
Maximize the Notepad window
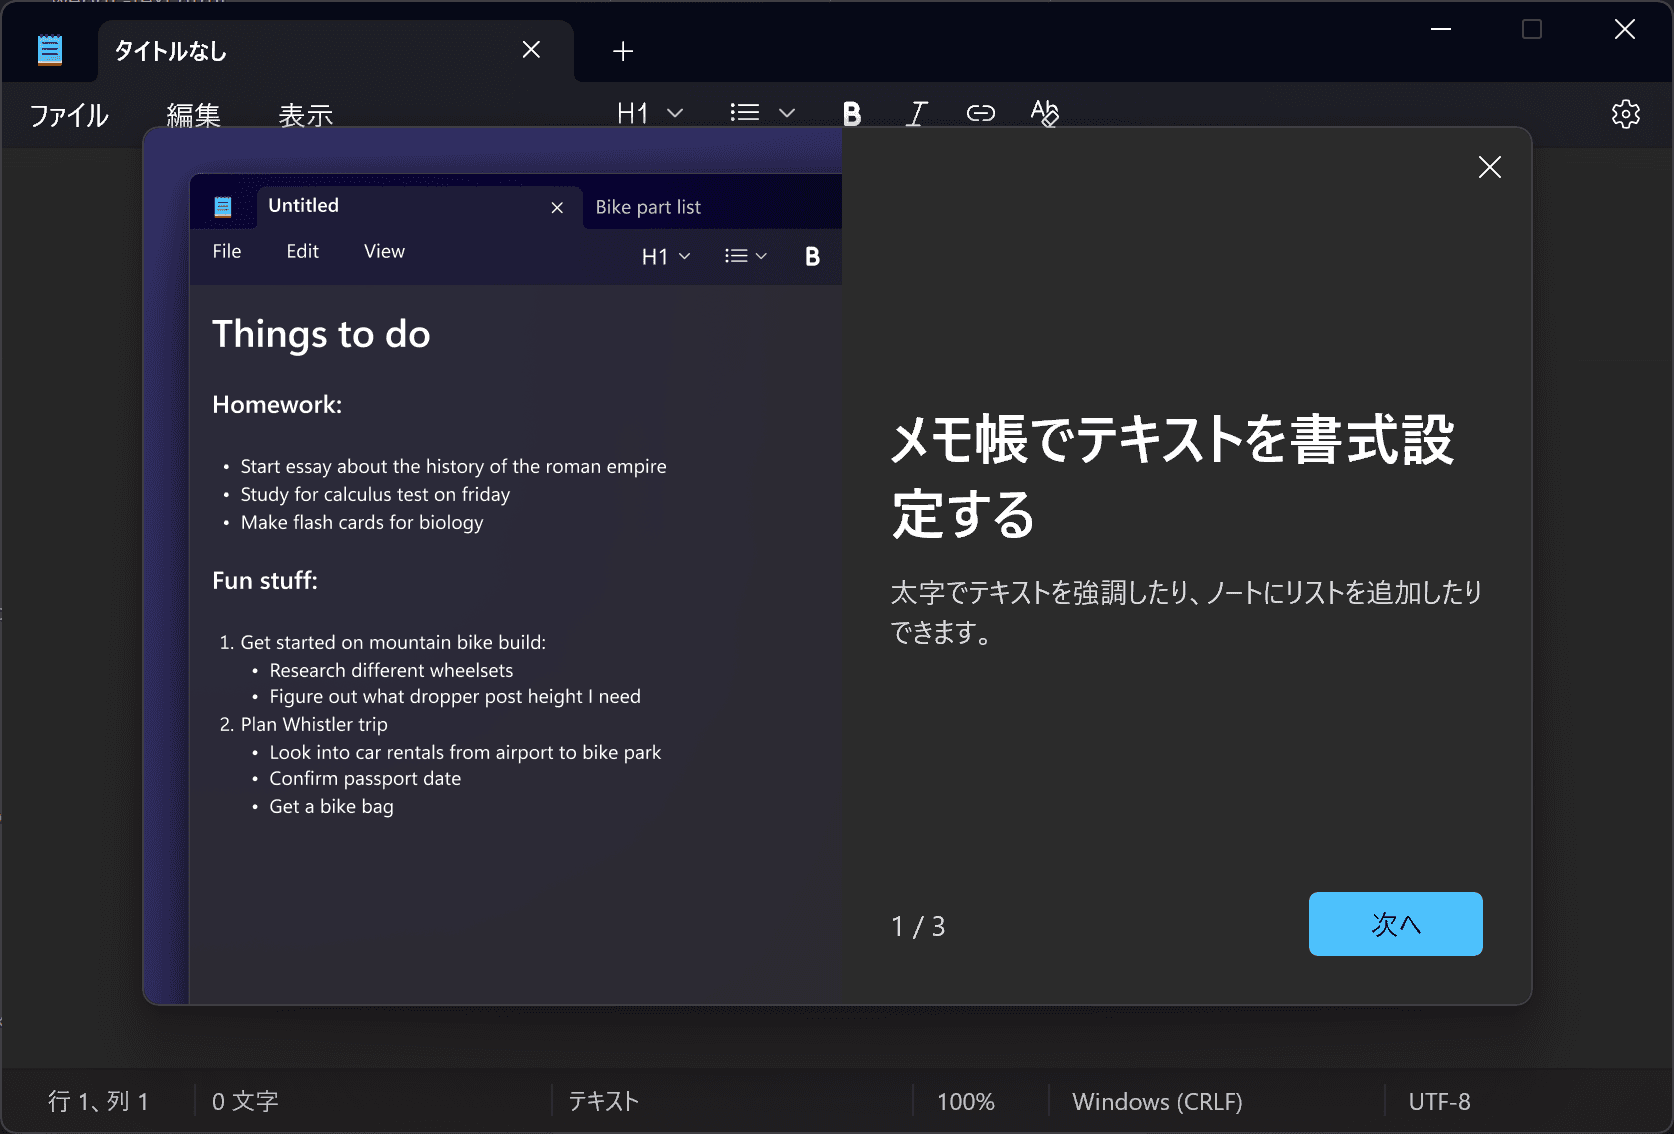1532,29
